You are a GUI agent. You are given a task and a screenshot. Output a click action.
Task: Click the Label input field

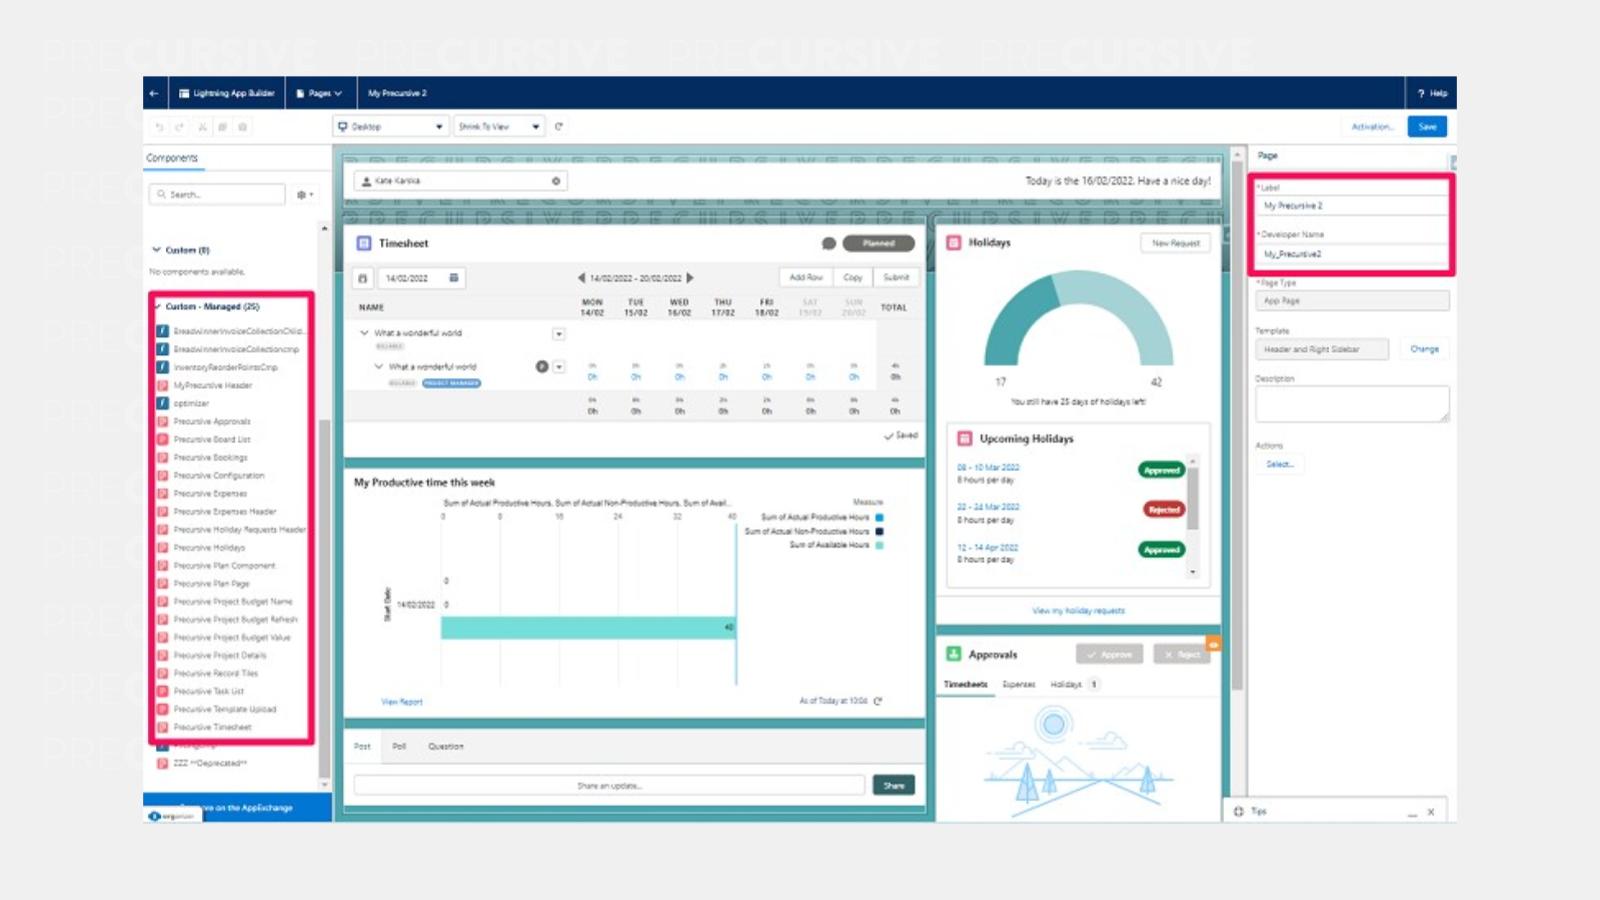click(1352, 205)
